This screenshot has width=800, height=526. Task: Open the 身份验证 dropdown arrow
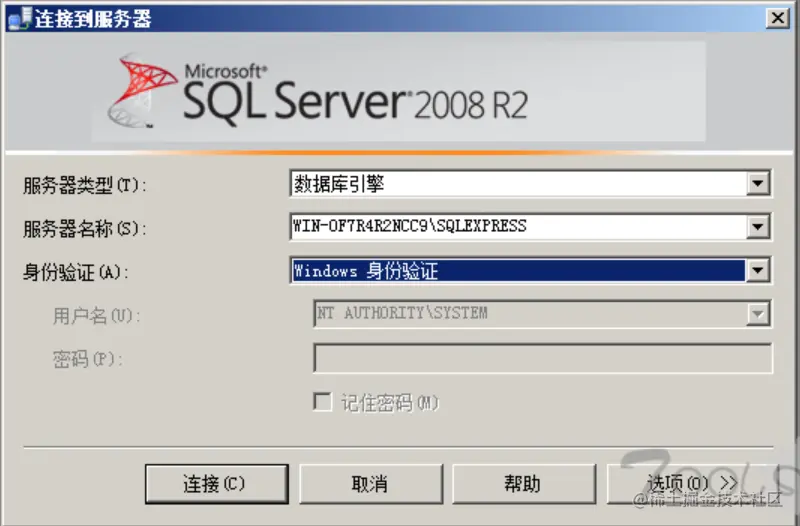(758, 270)
